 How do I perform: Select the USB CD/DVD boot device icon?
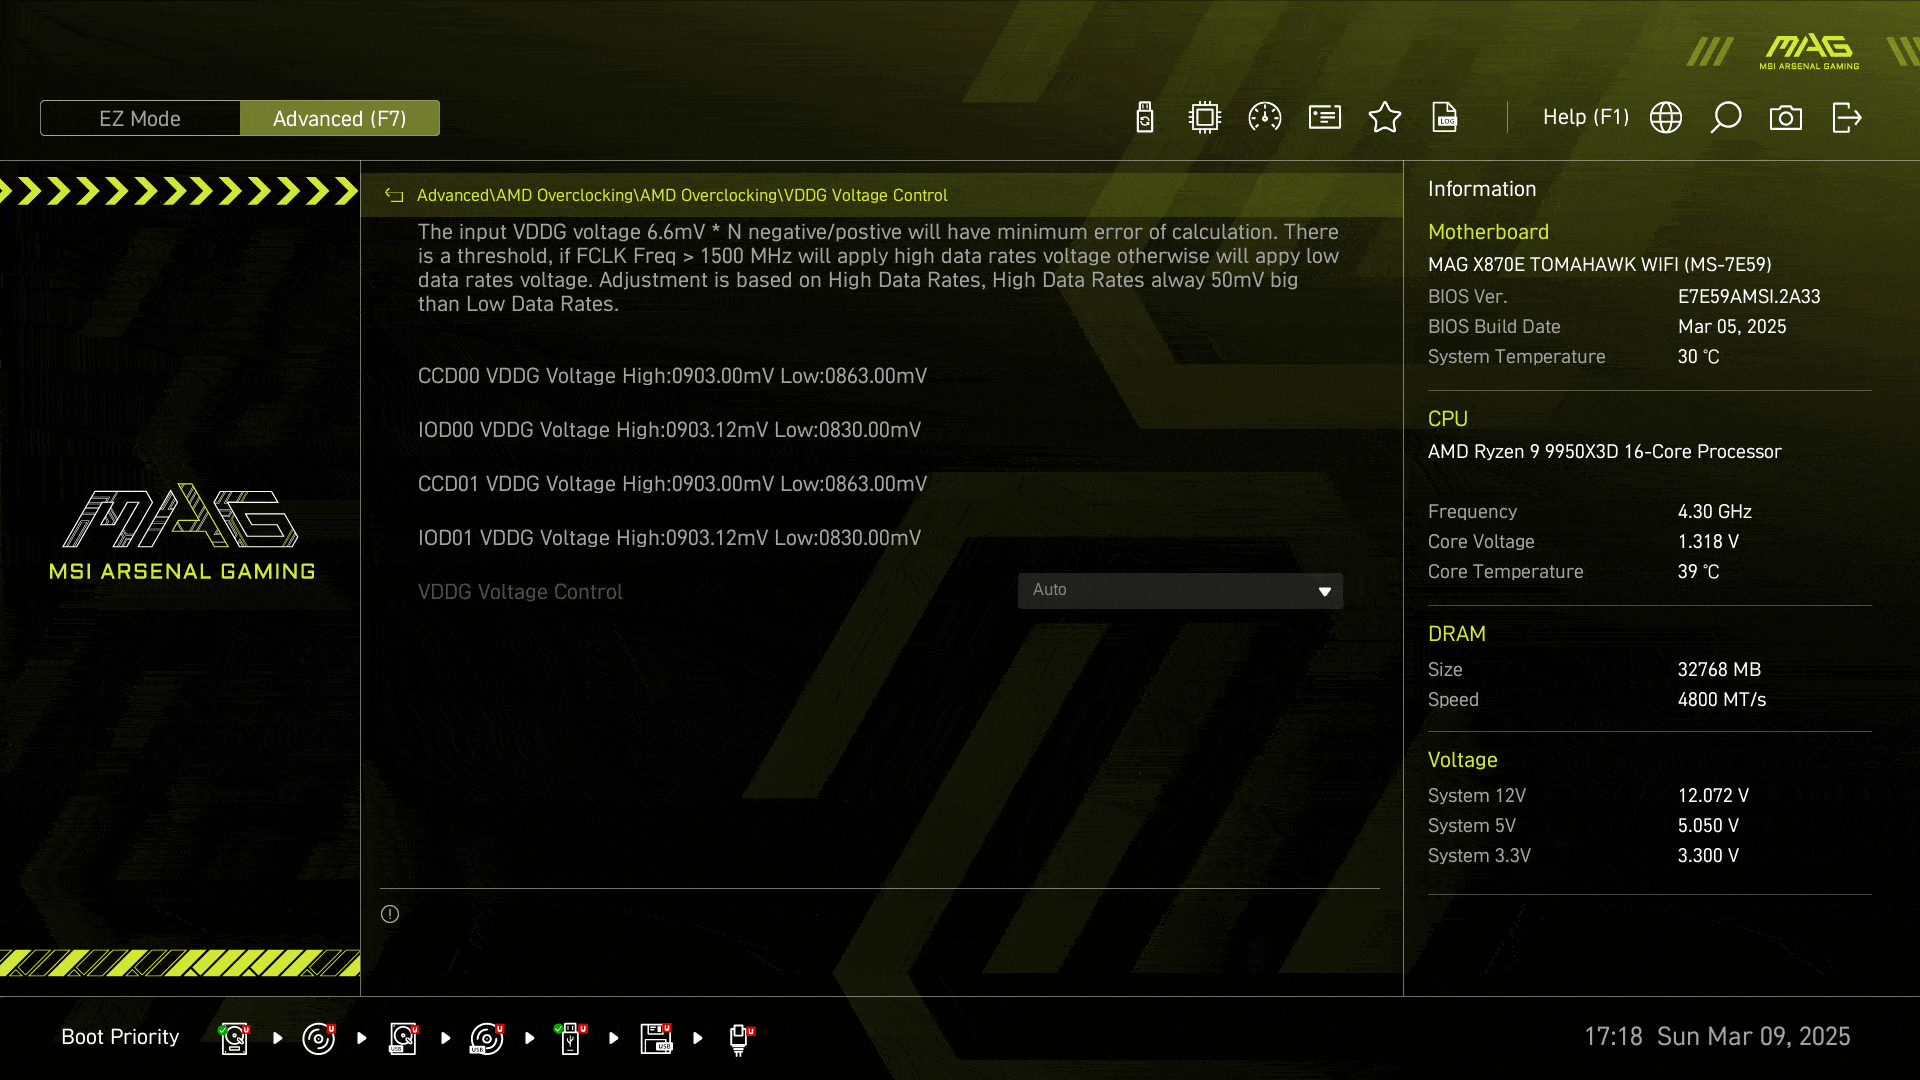coord(487,1038)
